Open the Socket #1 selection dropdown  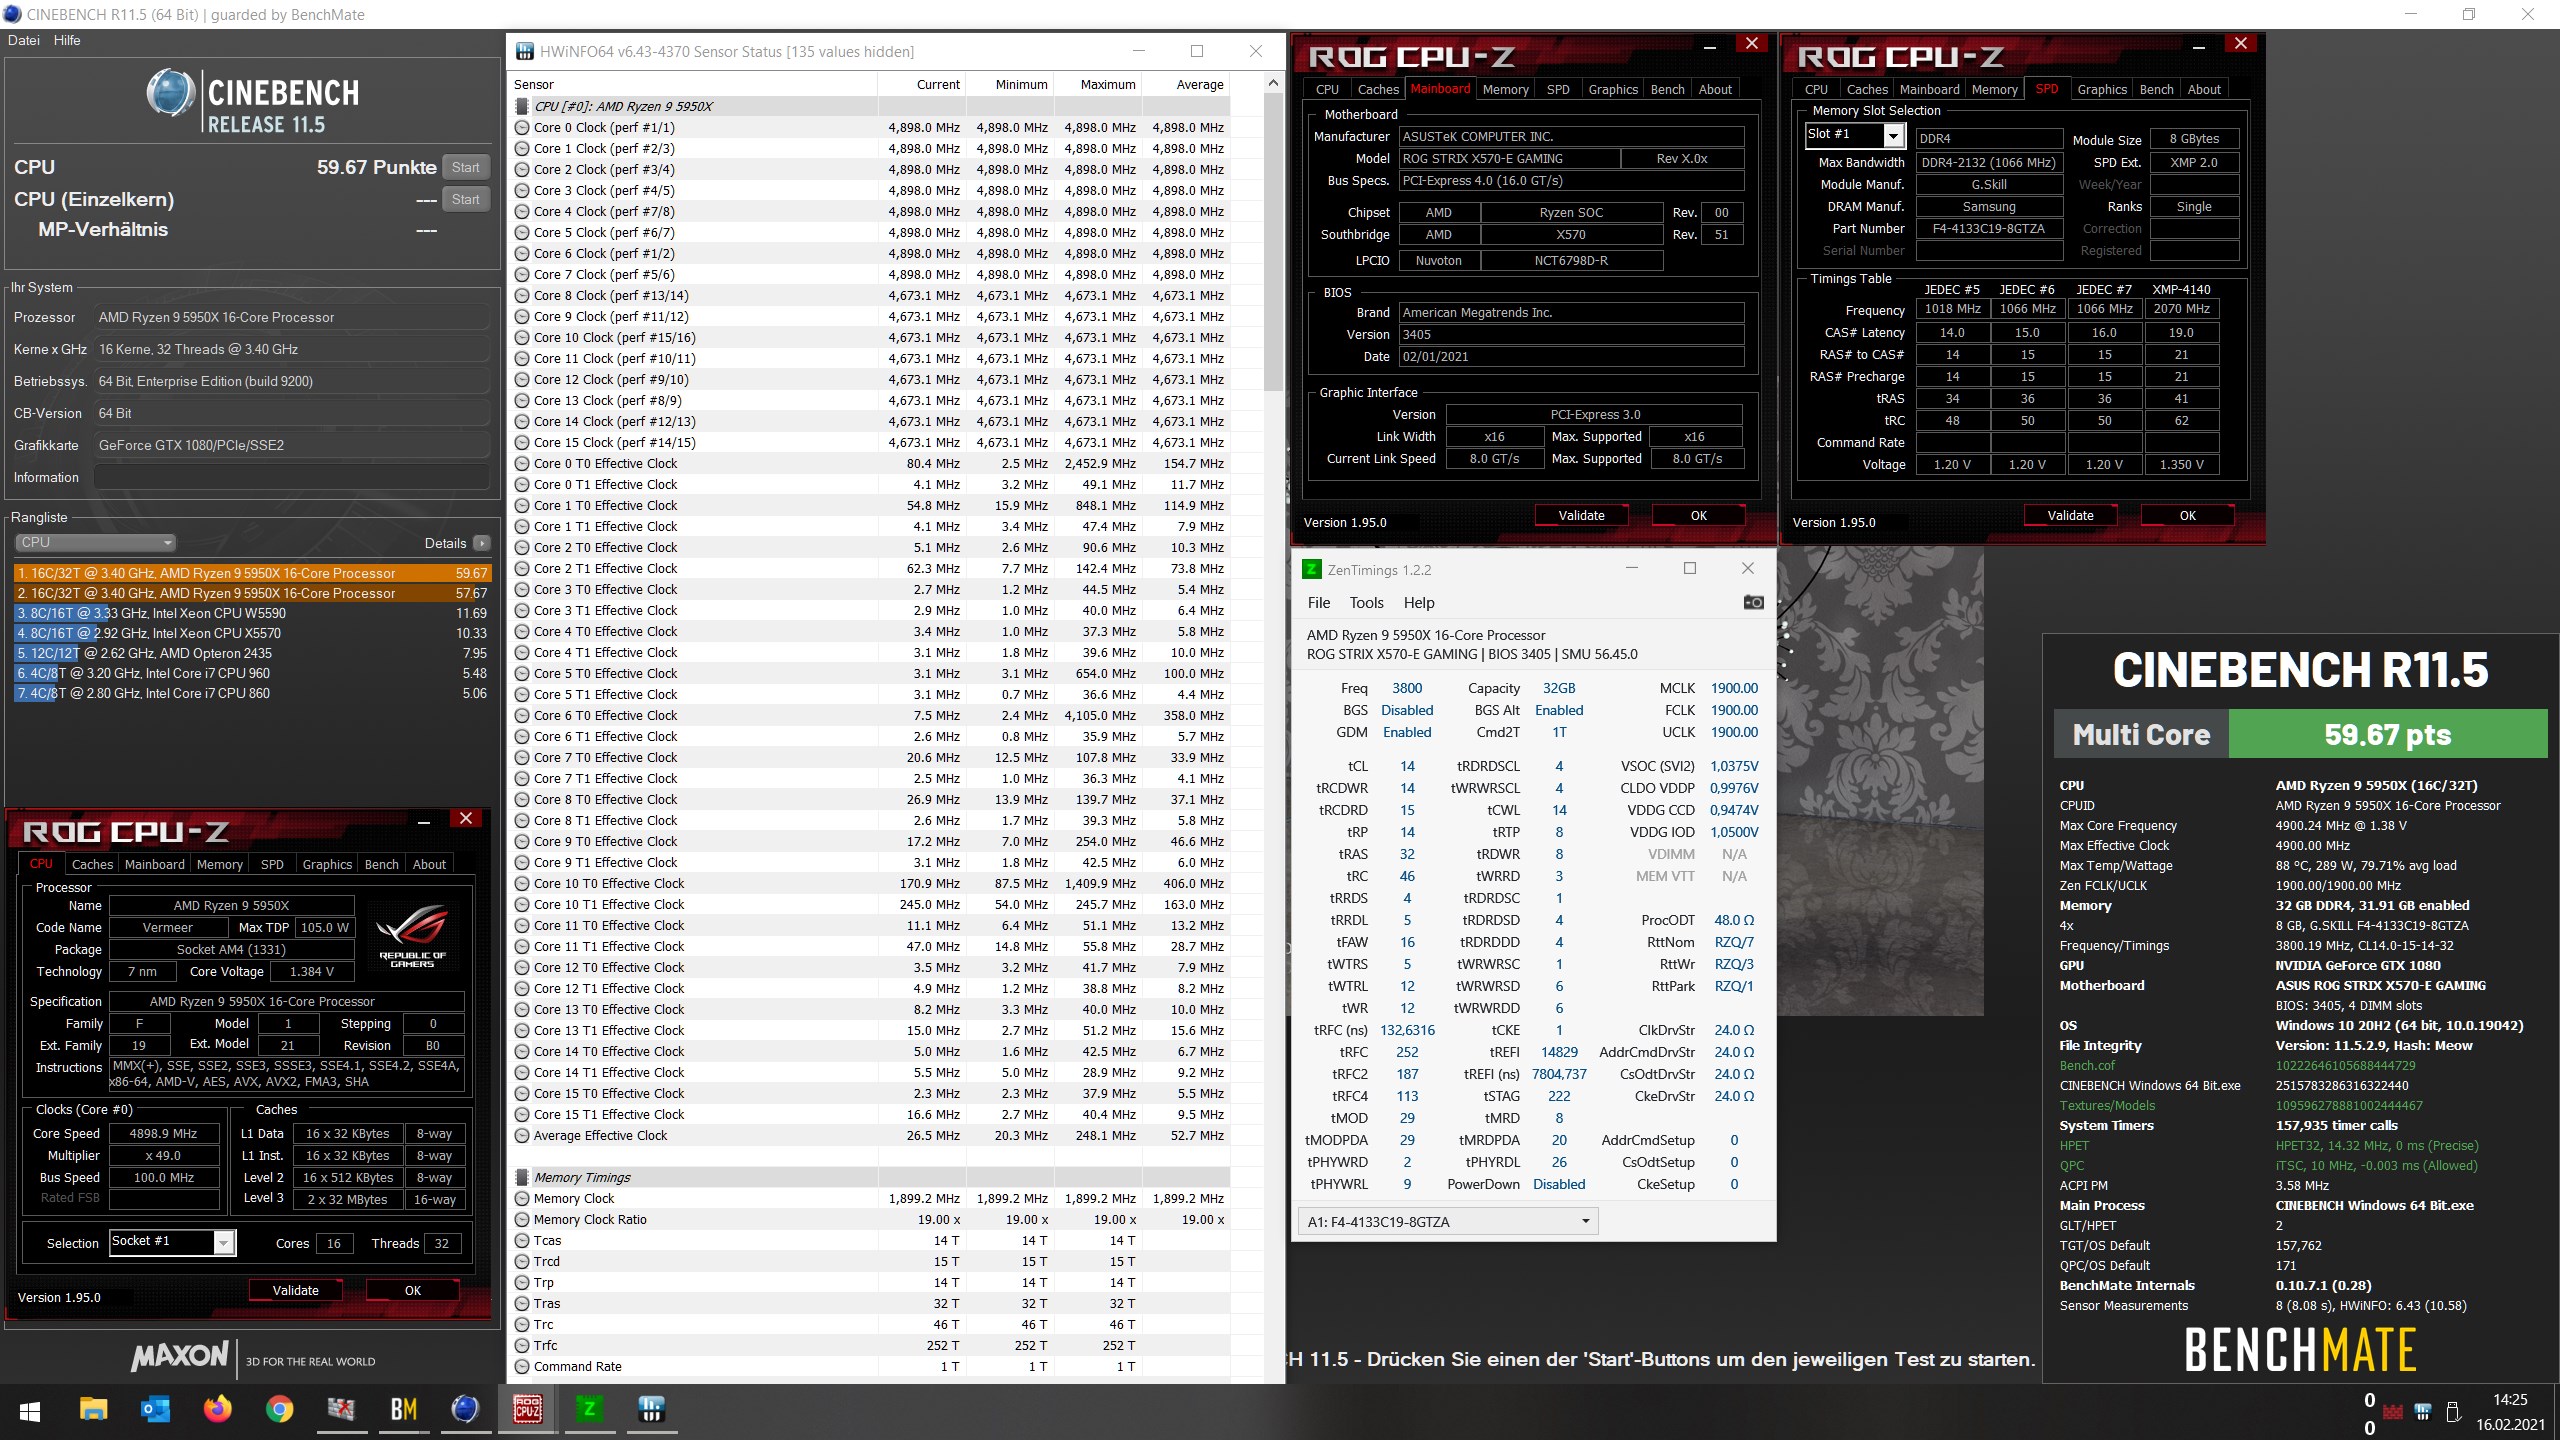[x=224, y=1243]
